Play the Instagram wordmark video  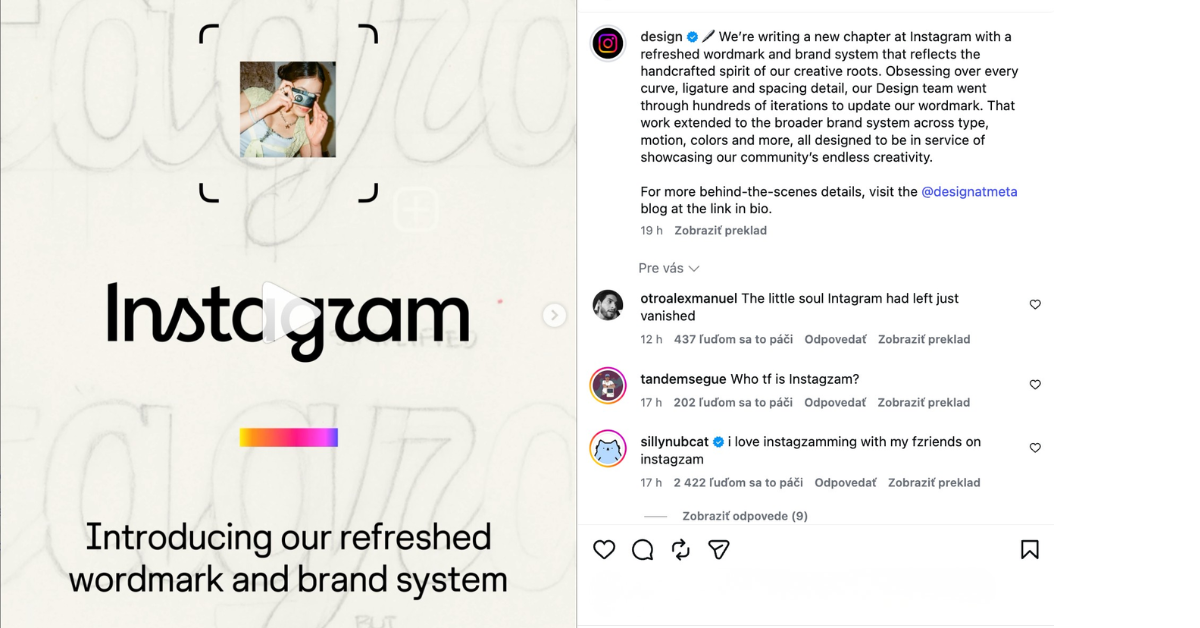(288, 312)
